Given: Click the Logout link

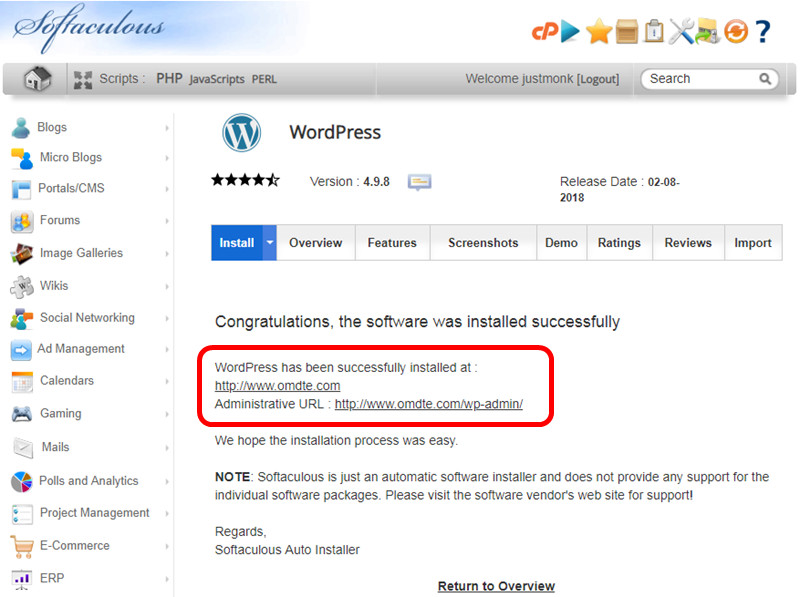Looking at the screenshot, I should (x=598, y=79).
